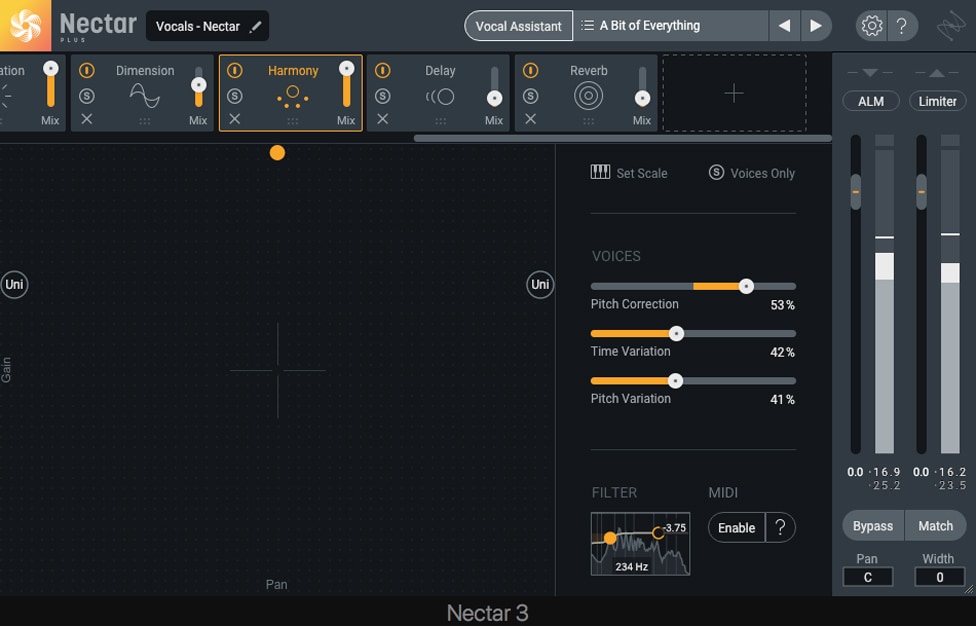
Task: Enable MIDI mode
Action: 736,528
